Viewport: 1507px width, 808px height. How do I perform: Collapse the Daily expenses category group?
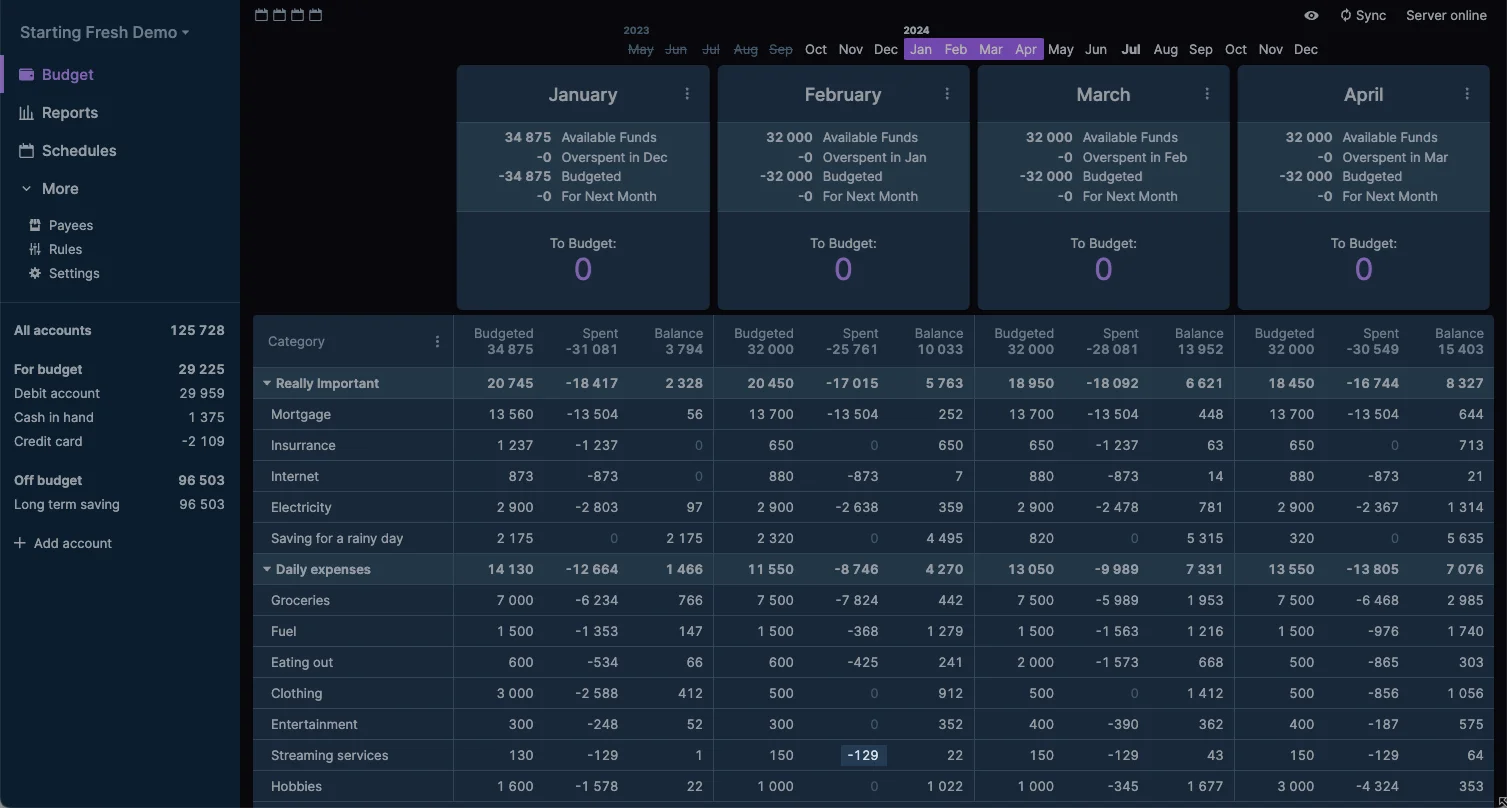pos(266,569)
